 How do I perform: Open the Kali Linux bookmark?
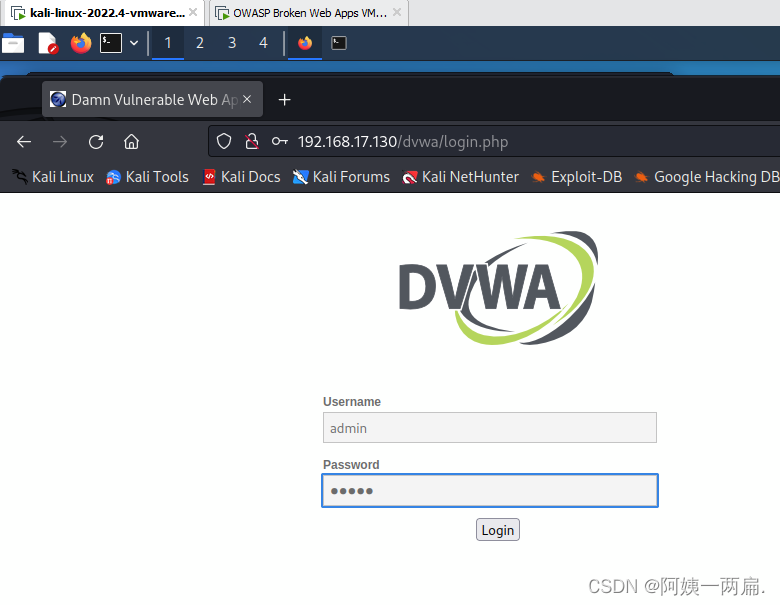tap(53, 177)
